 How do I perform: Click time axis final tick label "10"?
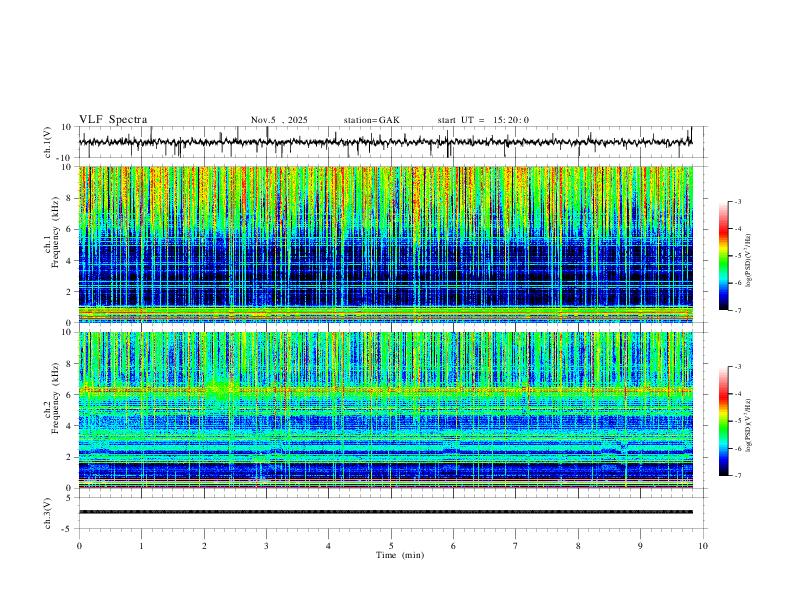(703, 546)
